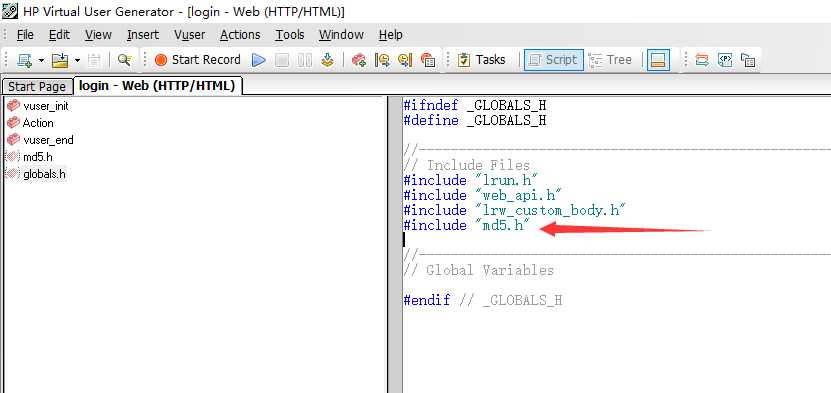Click the Correlation compare icon
The height and width of the screenshot is (393, 831).
point(702,60)
